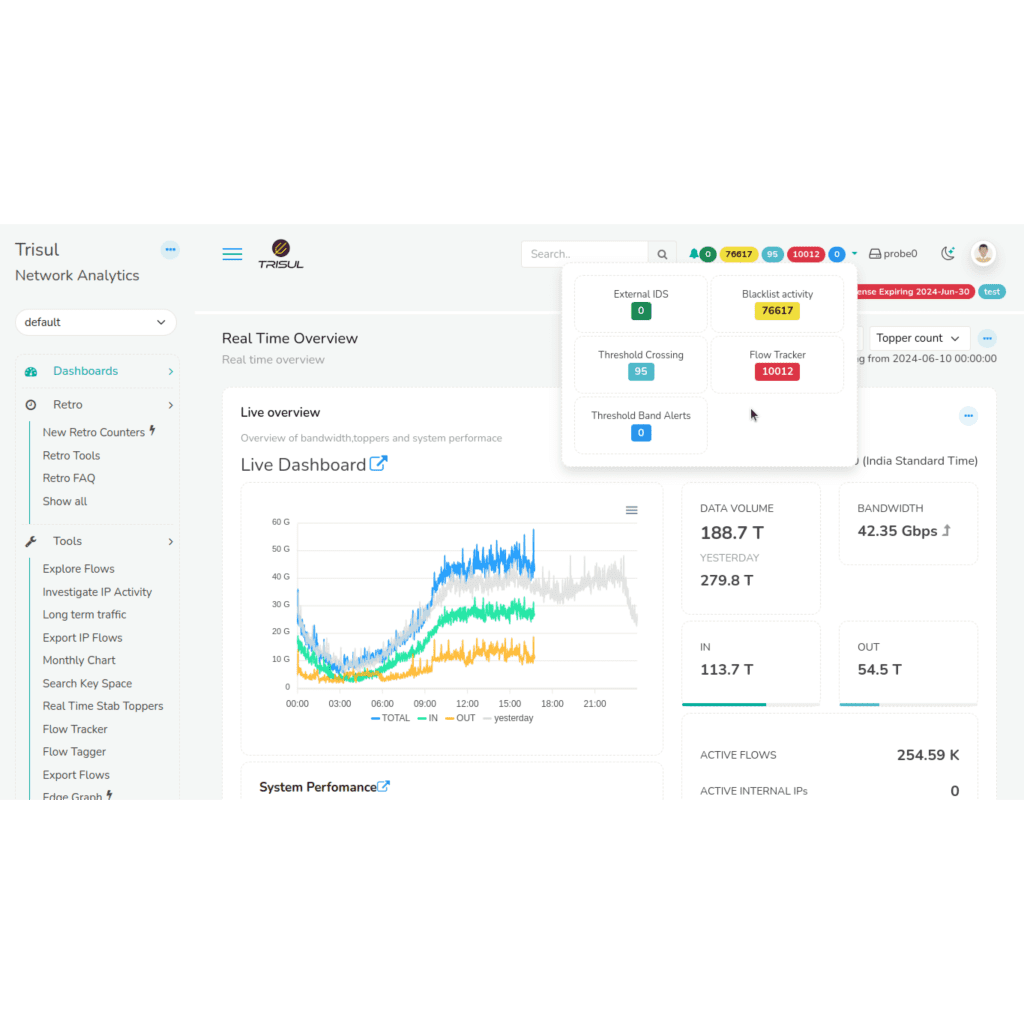Screen dimensions: 1024x1024
Task: Click the IN traffic progress bar
Action: click(750, 704)
